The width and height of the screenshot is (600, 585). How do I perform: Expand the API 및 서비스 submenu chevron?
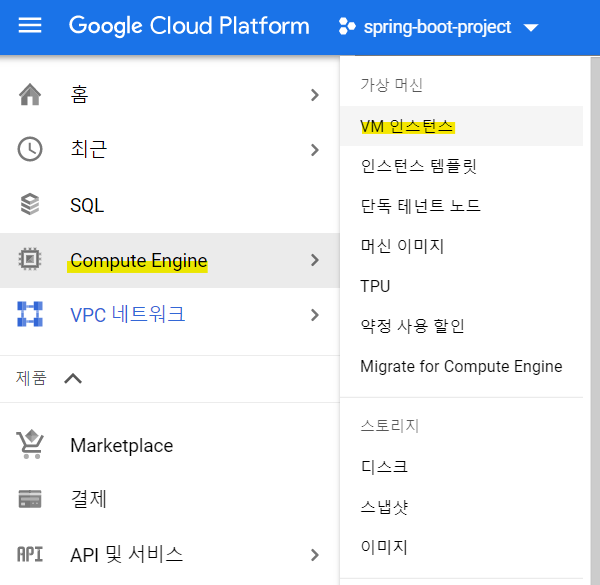(x=315, y=555)
